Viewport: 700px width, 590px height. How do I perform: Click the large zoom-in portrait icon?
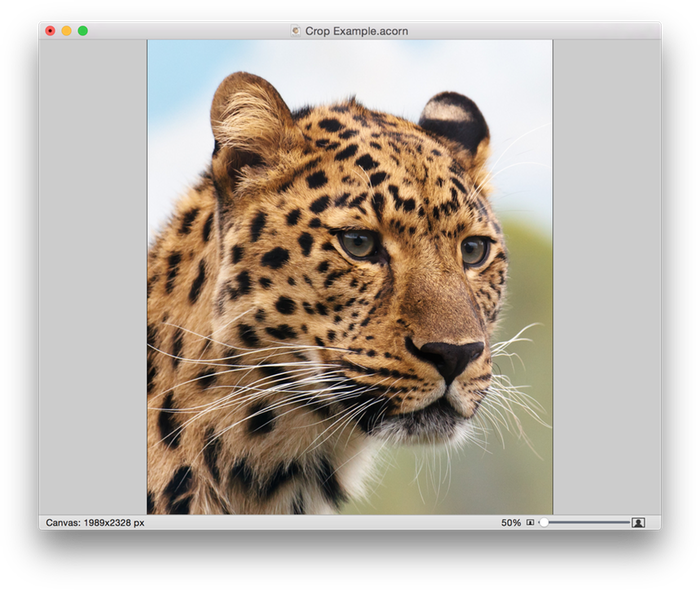[x=638, y=523]
